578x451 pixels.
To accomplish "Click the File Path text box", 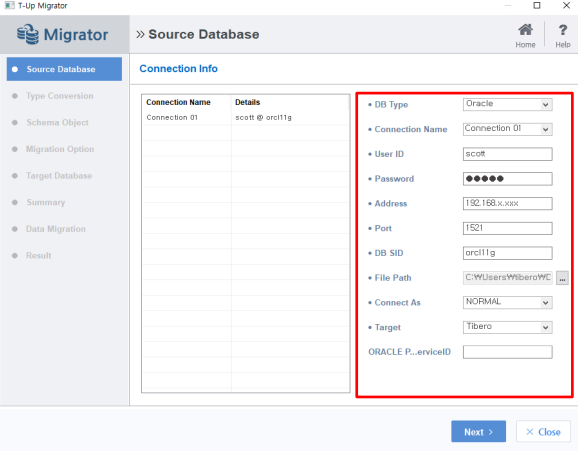I will 507,278.
